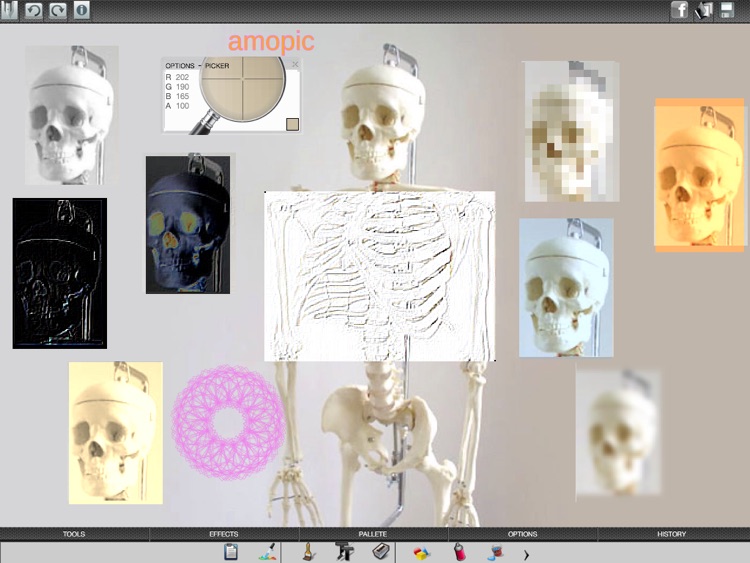The height and width of the screenshot is (563, 750).
Task: Click the G 190 value
Action: [177, 87]
